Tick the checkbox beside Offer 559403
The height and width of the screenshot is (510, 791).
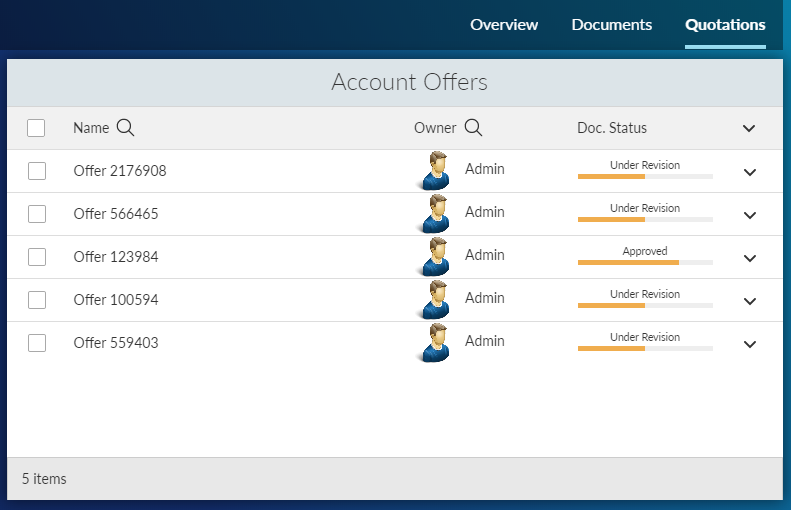pos(37,343)
